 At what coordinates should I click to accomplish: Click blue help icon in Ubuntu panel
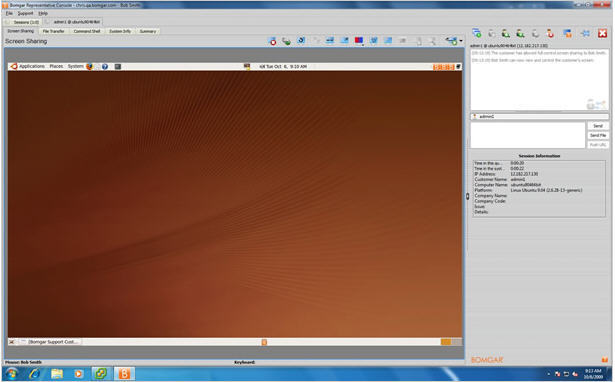pos(105,67)
